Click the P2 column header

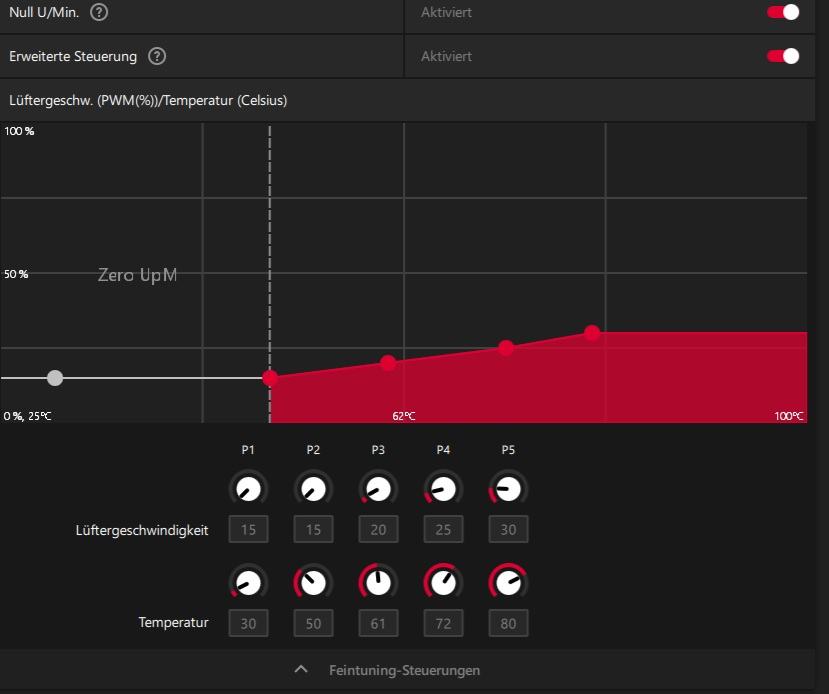click(313, 450)
